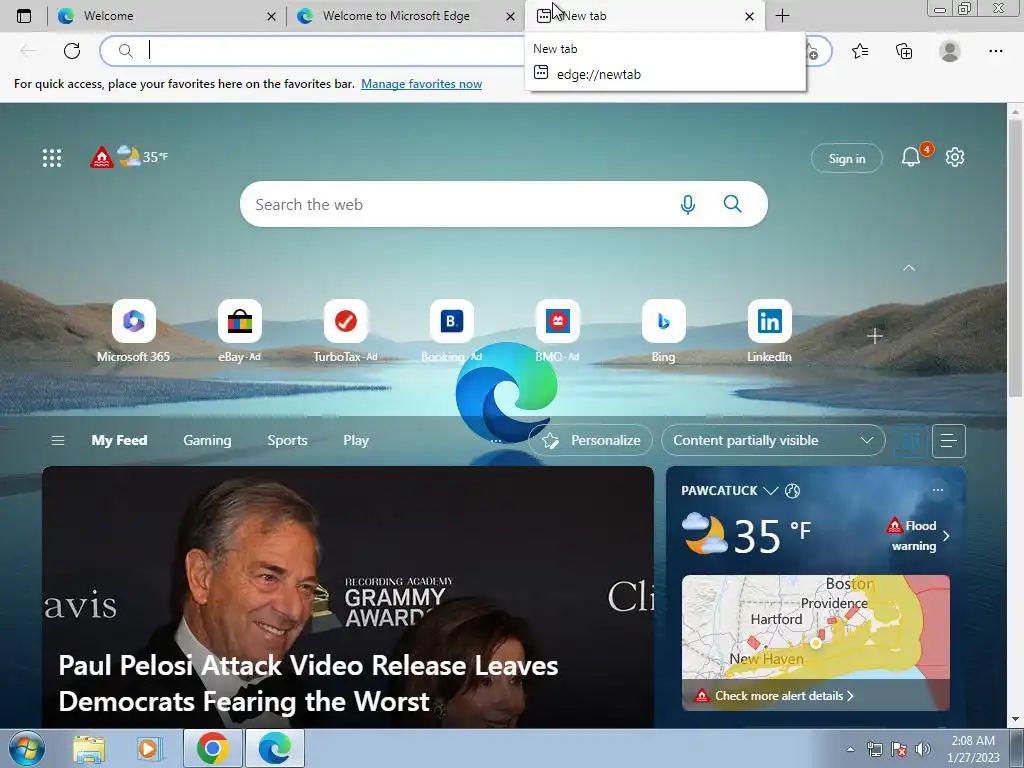Reload the page with refresh icon

click(x=72, y=51)
